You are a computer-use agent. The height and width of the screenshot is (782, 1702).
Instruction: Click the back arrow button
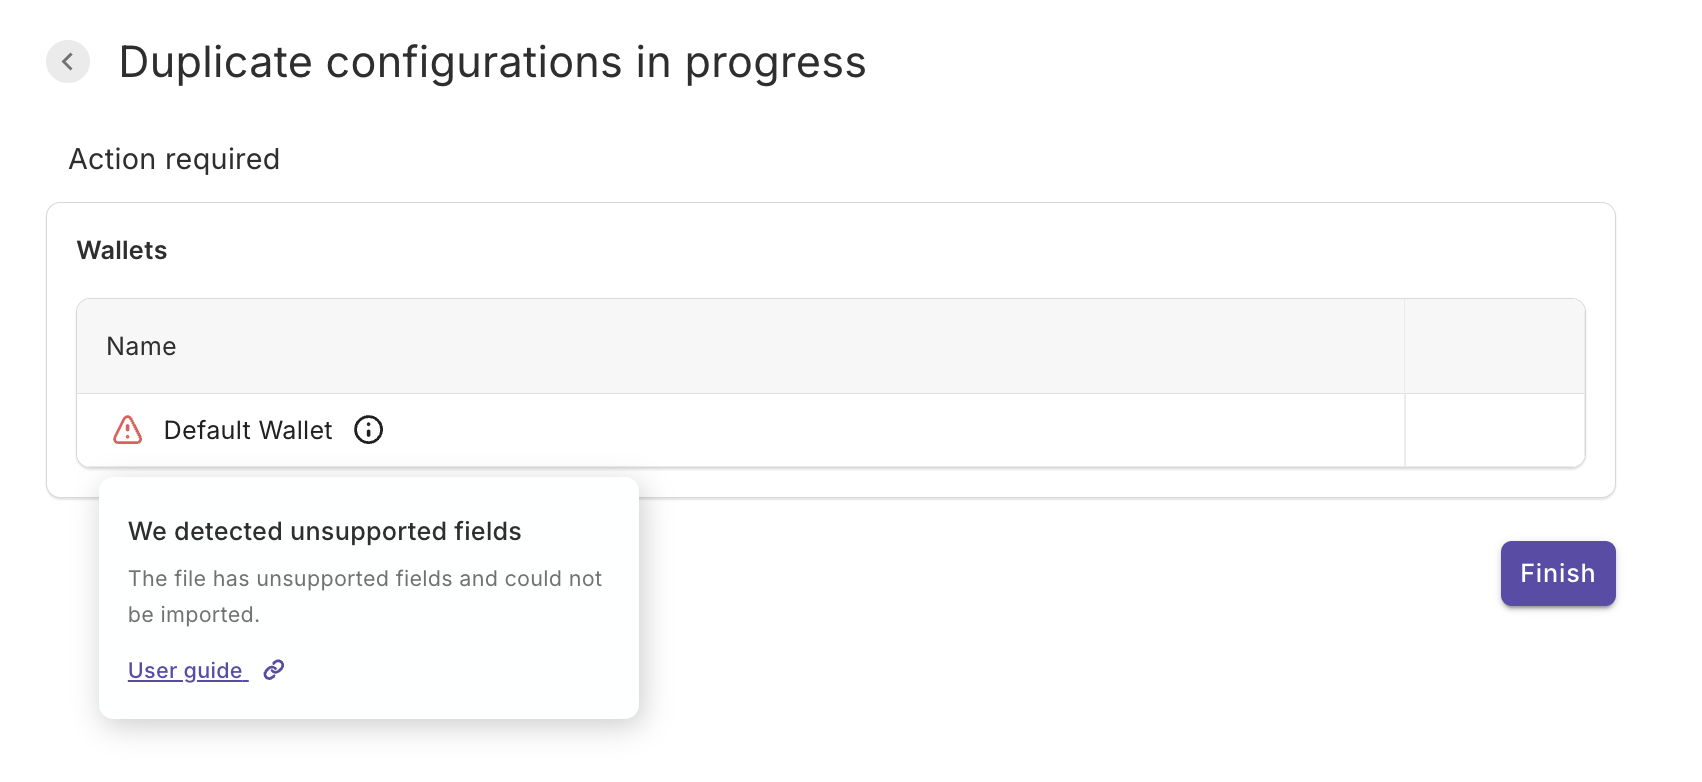point(68,62)
